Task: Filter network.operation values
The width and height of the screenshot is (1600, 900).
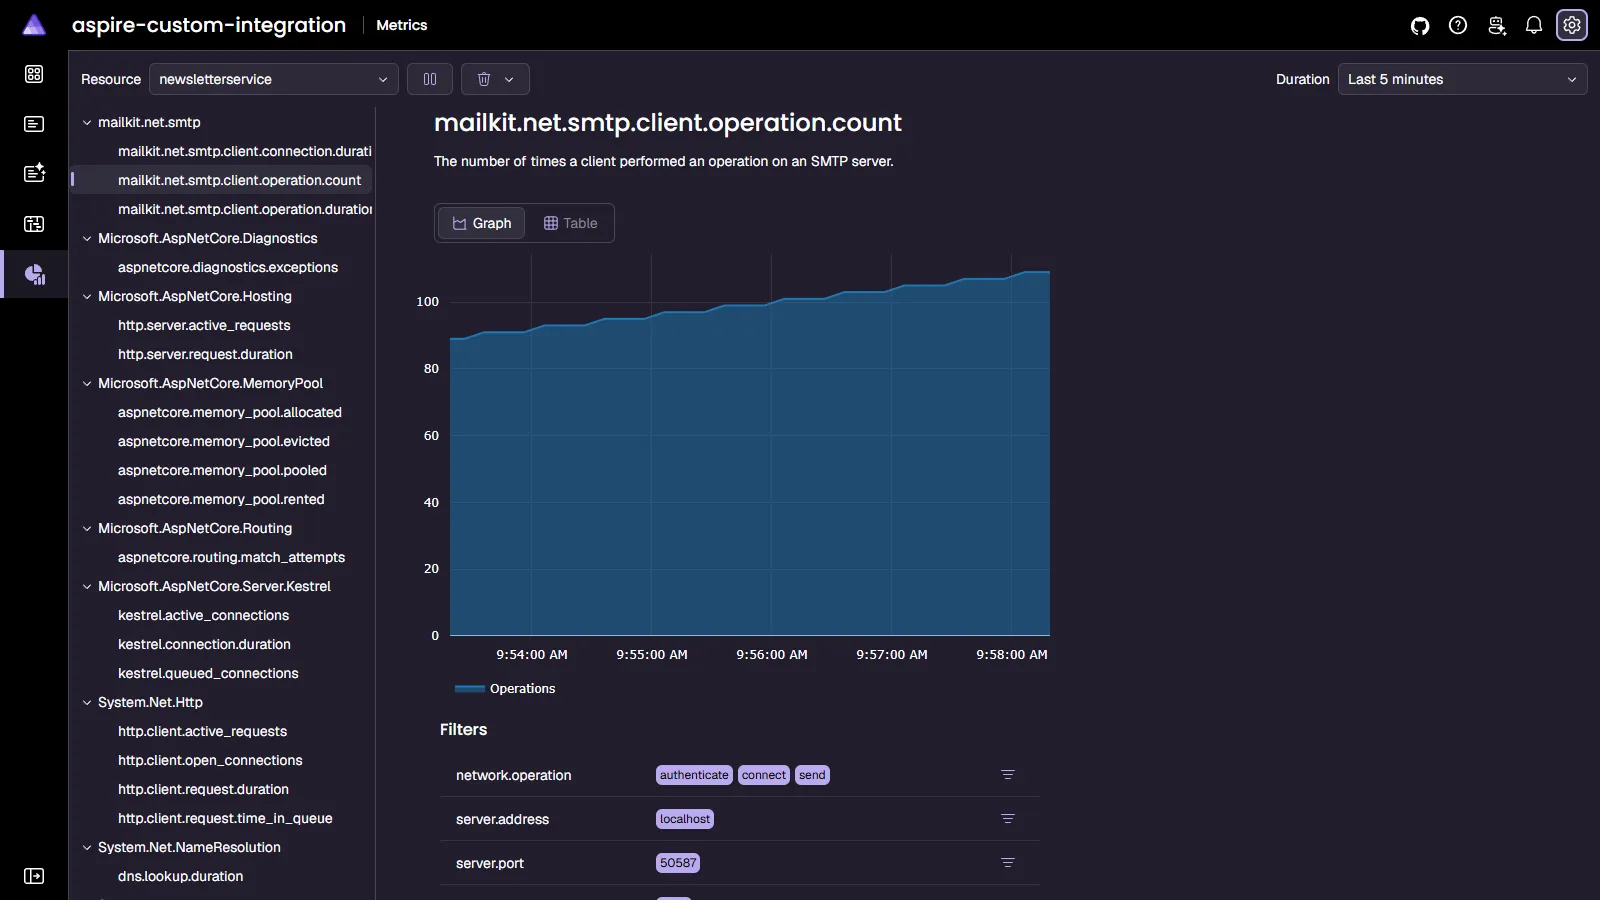Action: click(x=1008, y=775)
